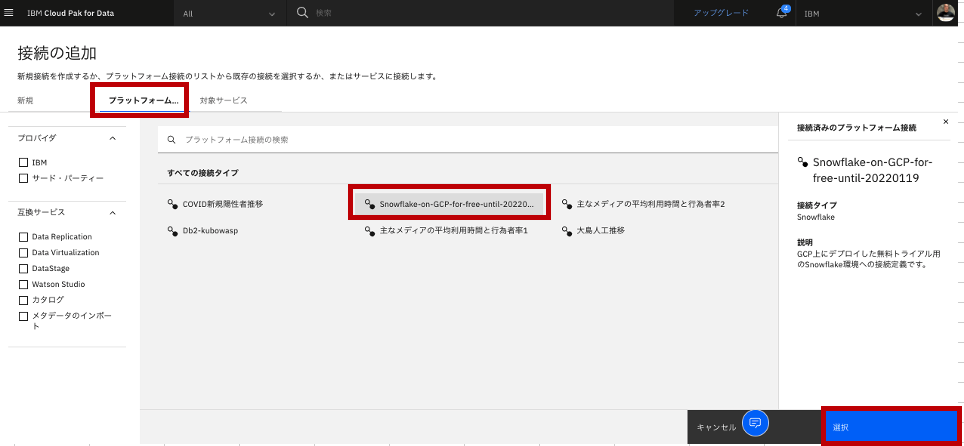Check the メタデータのインポート checkbox
The width and height of the screenshot is (964, 446).
[x=23, y=316]
